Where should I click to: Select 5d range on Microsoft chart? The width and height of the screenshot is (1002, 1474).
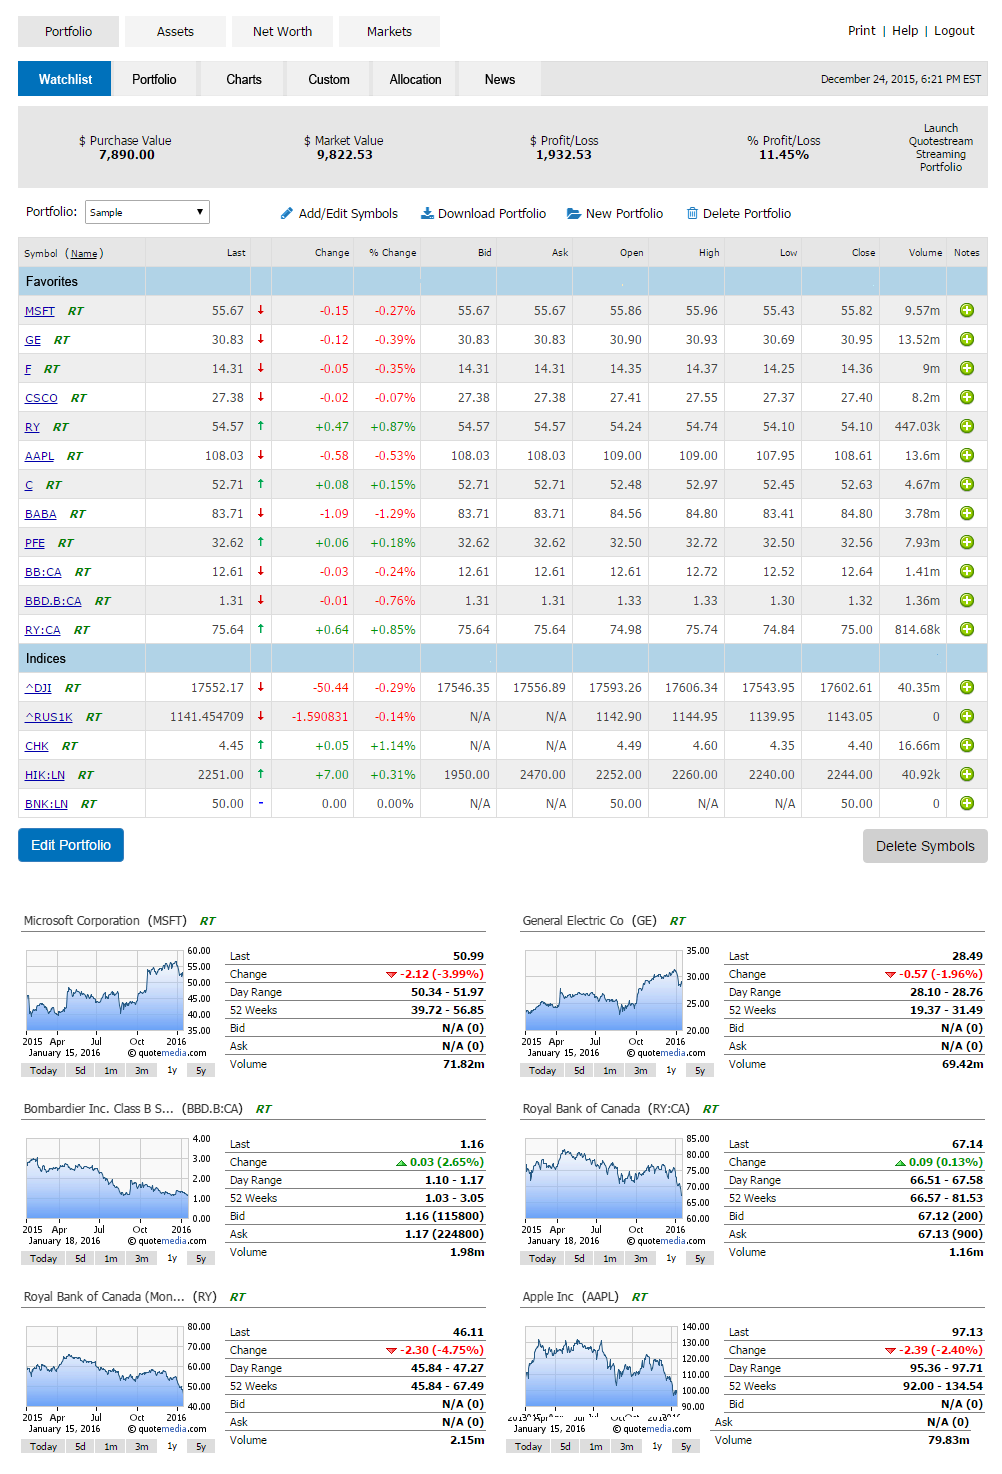click(80, 1071)
